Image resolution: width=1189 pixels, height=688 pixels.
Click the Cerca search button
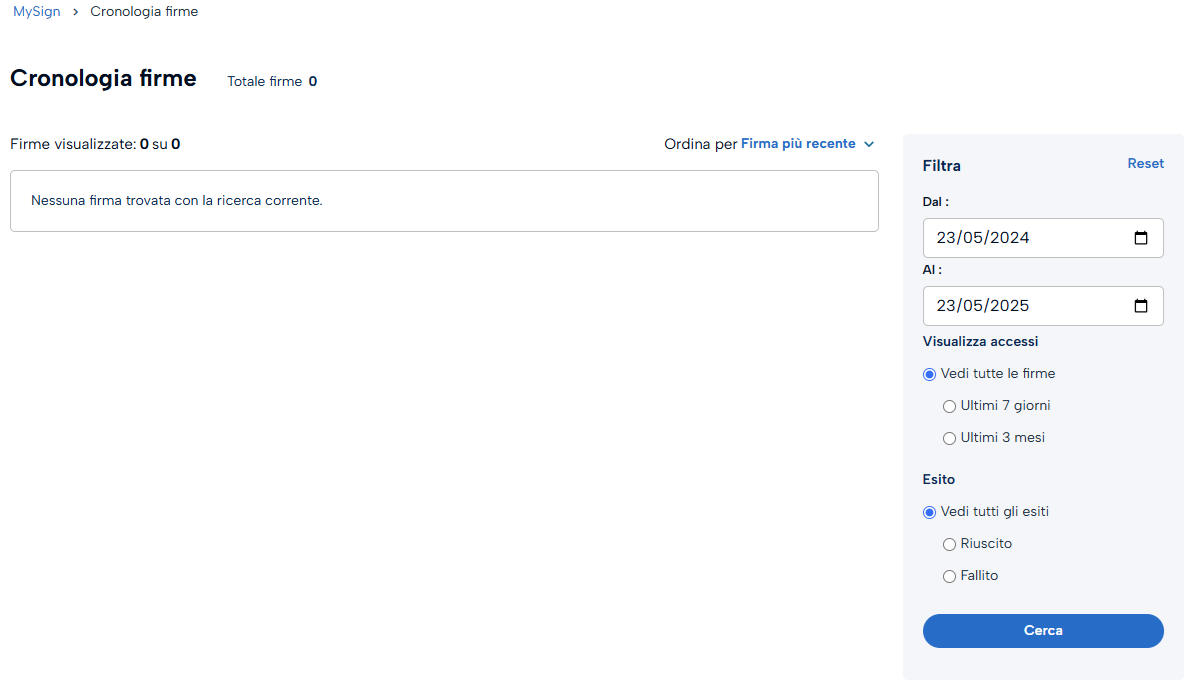coord(1043,630)
